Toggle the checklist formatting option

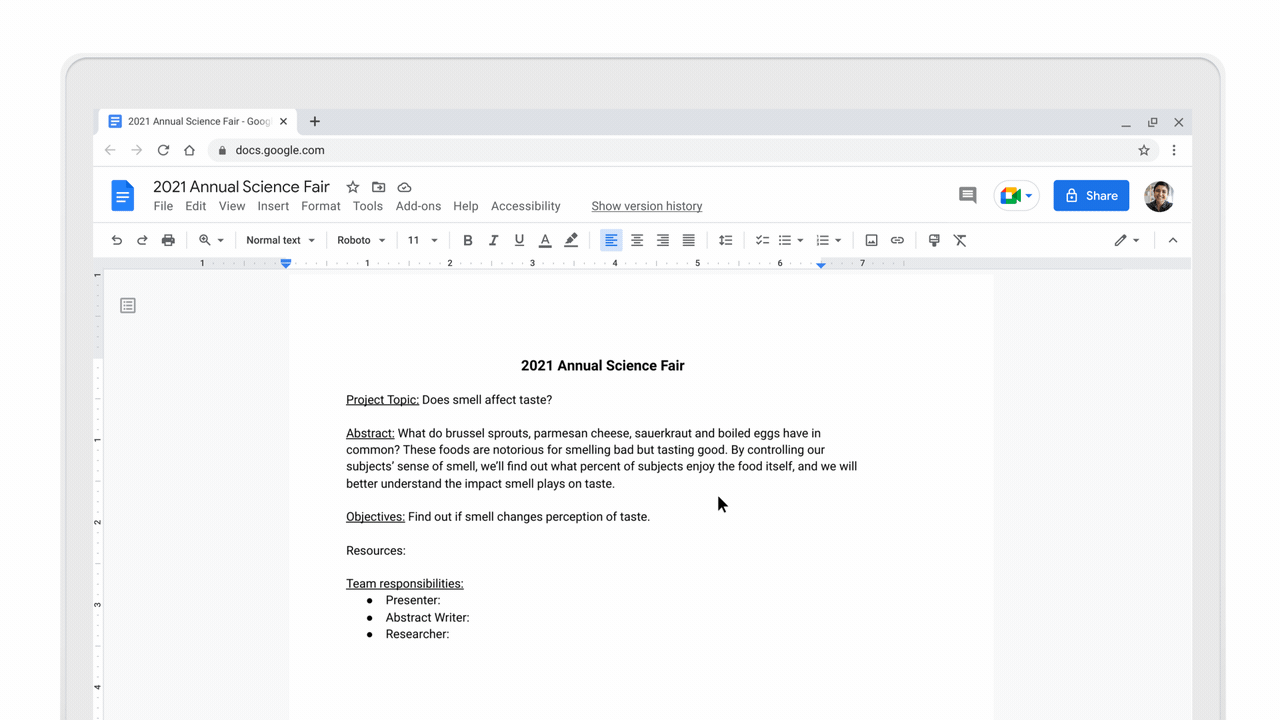click(762, 240)
